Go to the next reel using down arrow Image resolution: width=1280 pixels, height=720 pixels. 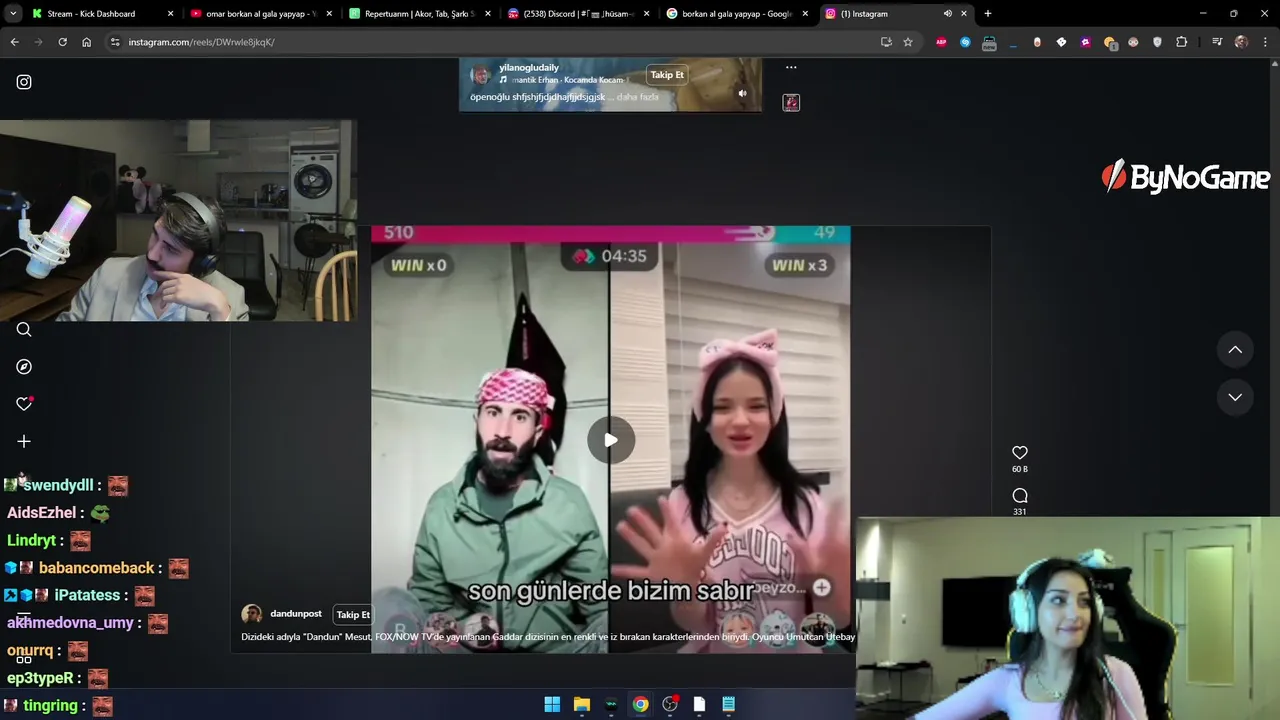(x=1235, y=397)
